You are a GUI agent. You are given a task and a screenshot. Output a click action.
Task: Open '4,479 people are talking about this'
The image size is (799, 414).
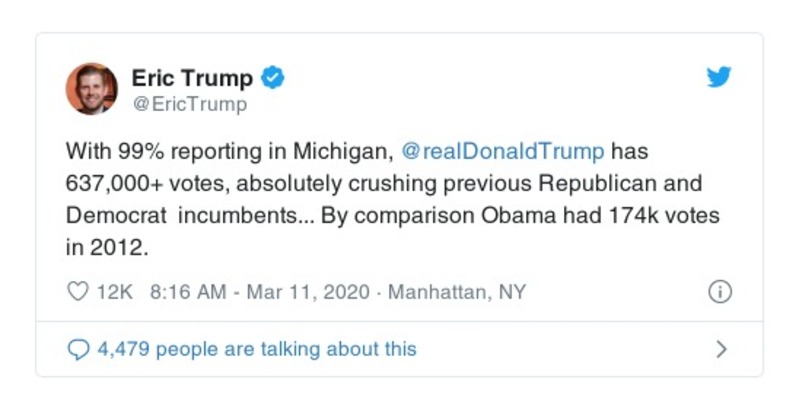[255, 349]
